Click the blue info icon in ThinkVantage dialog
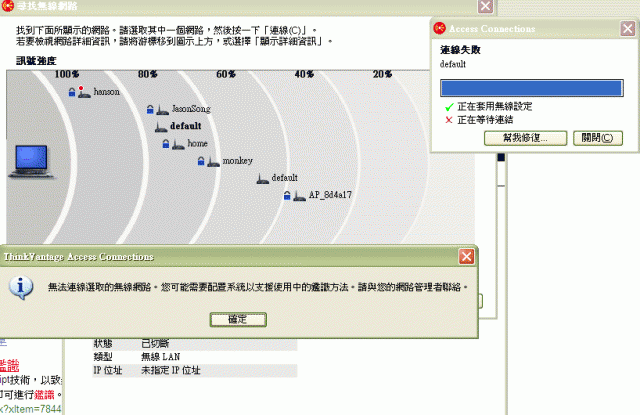640x415 pixels. click(21, 287)
